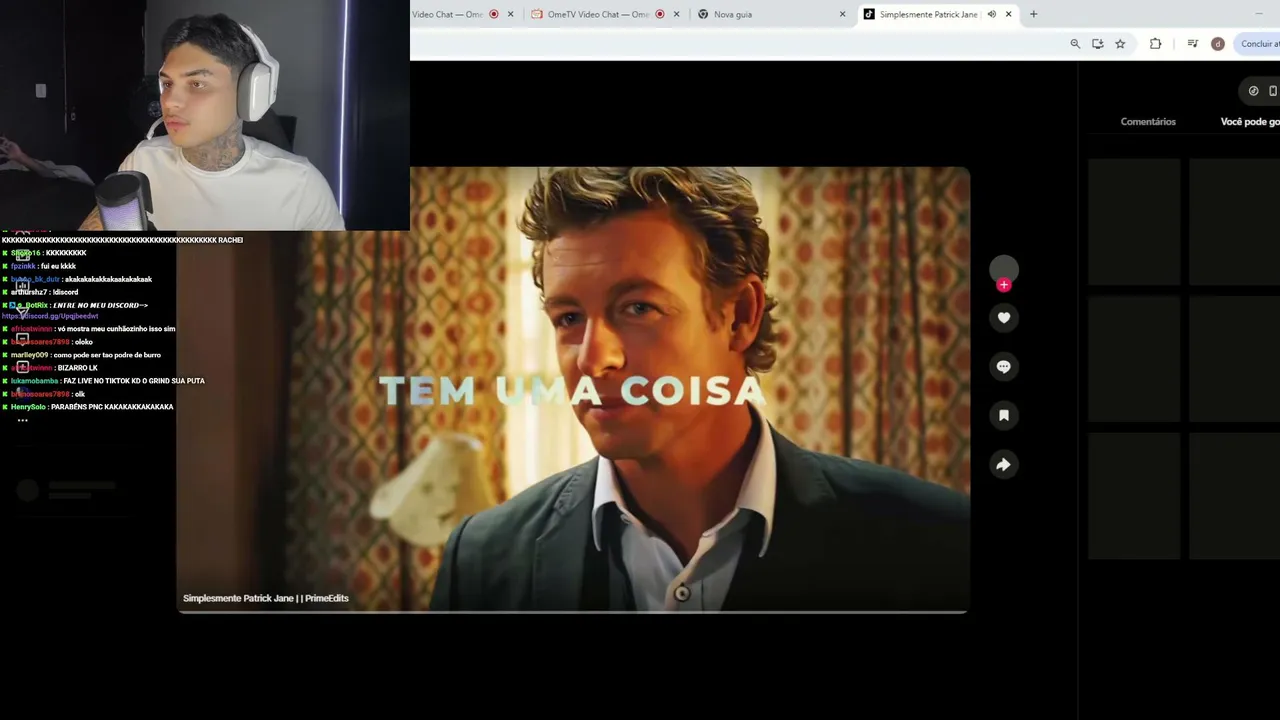Switch to the first Video Chat tab
This screenshot has width=1280, height=720.
coord(465,14)
